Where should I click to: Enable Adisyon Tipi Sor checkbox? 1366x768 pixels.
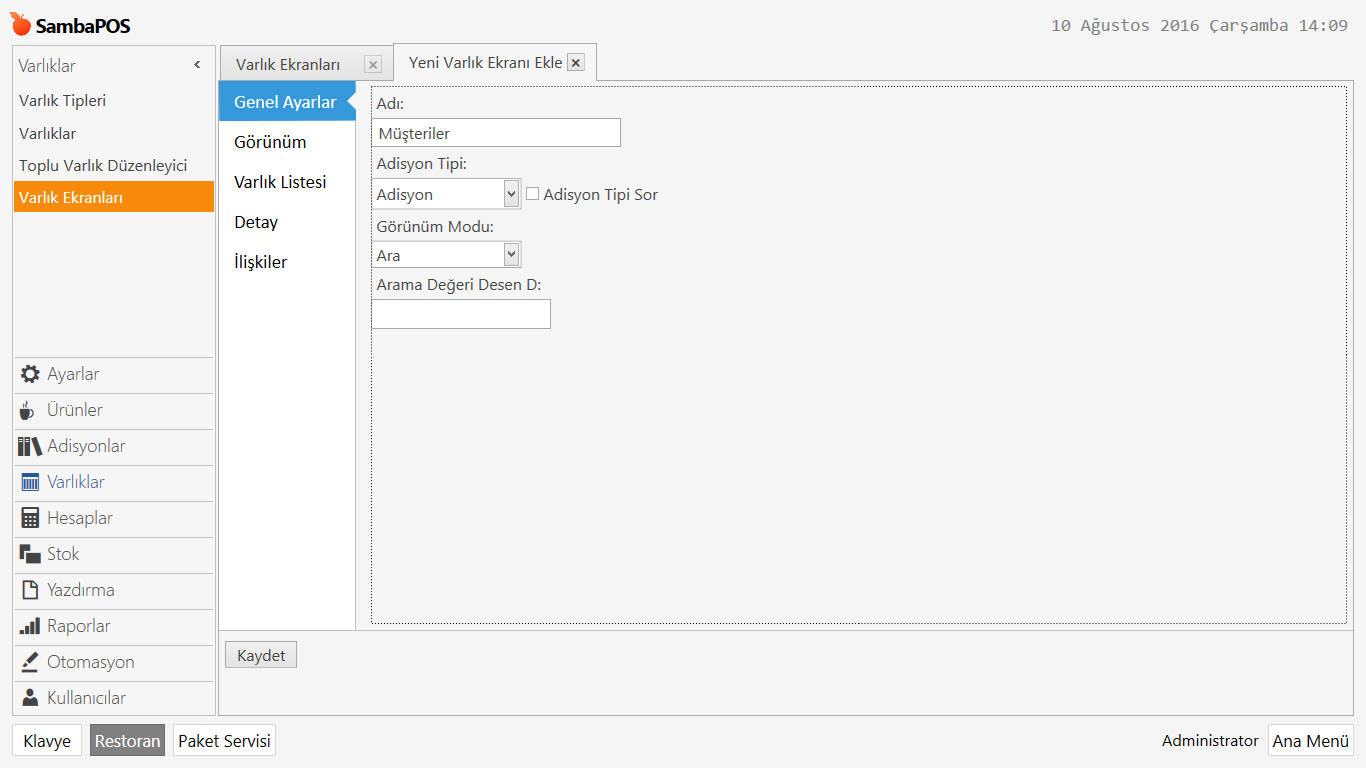coord(532,194)
